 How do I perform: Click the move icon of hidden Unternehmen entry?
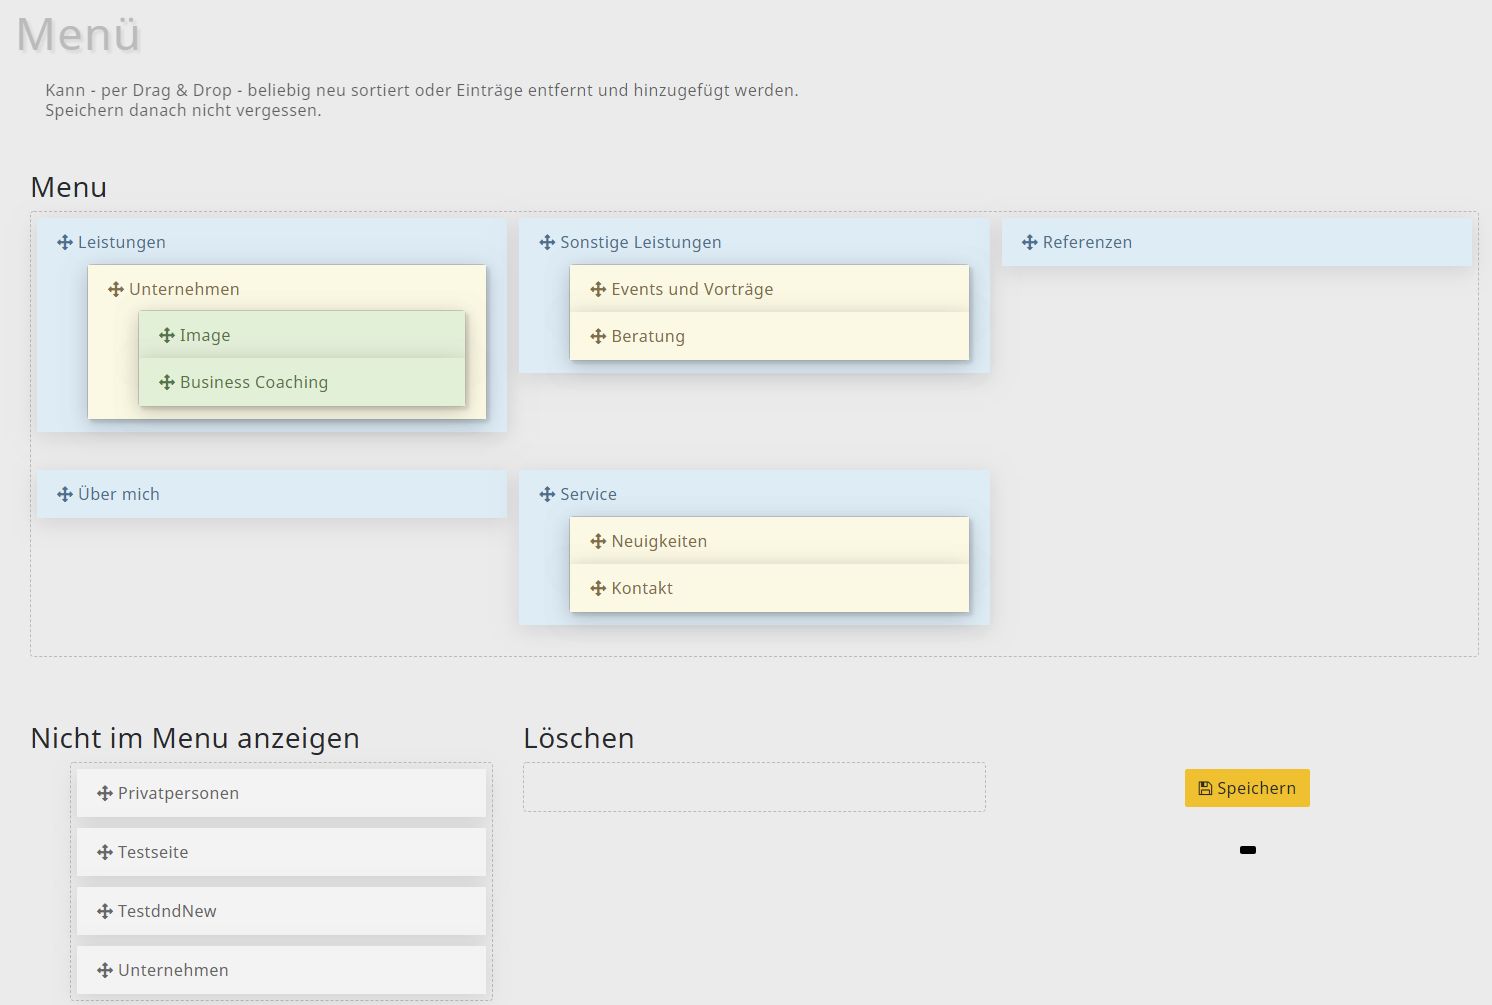[x=105, y=970]
